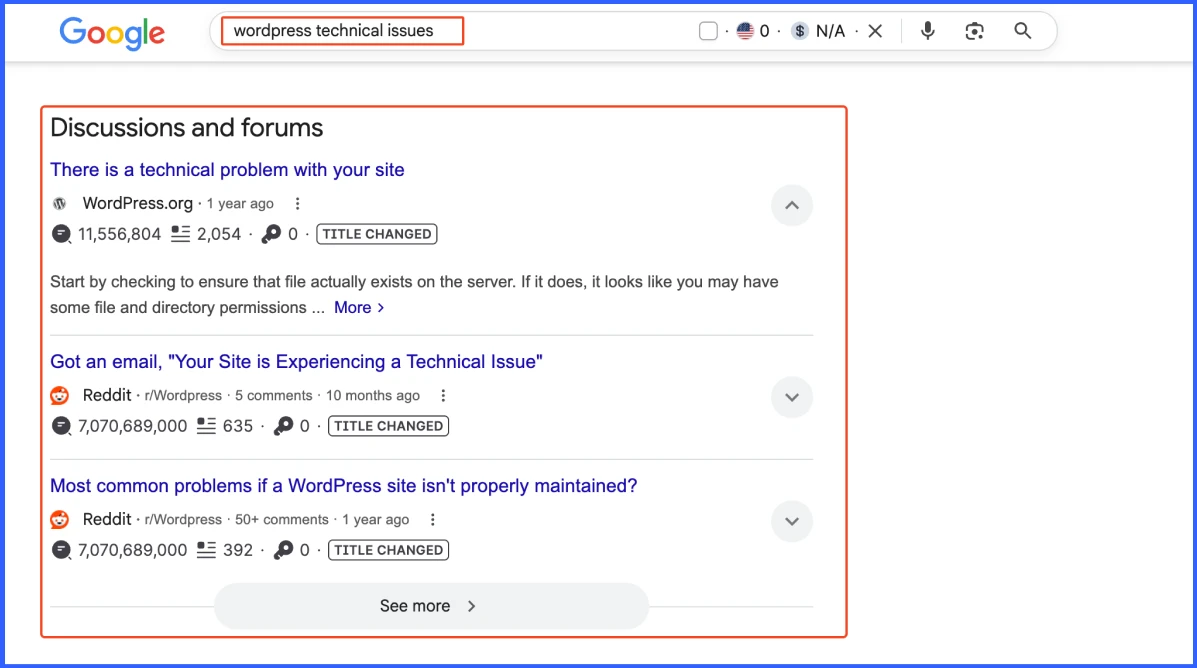Click the word count icon beside 392
1197x668 pixels.
click(206, 550)
